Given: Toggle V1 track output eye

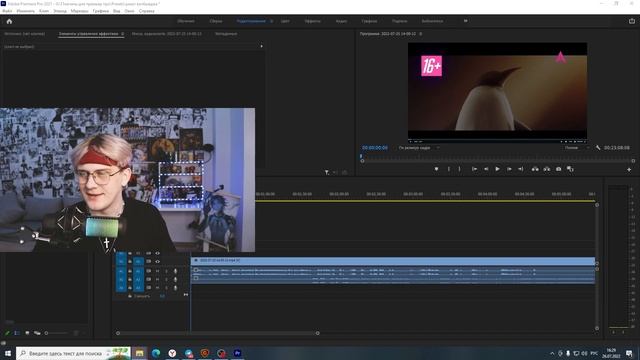Looking at the screenshot, I should (x=157, y=262).
